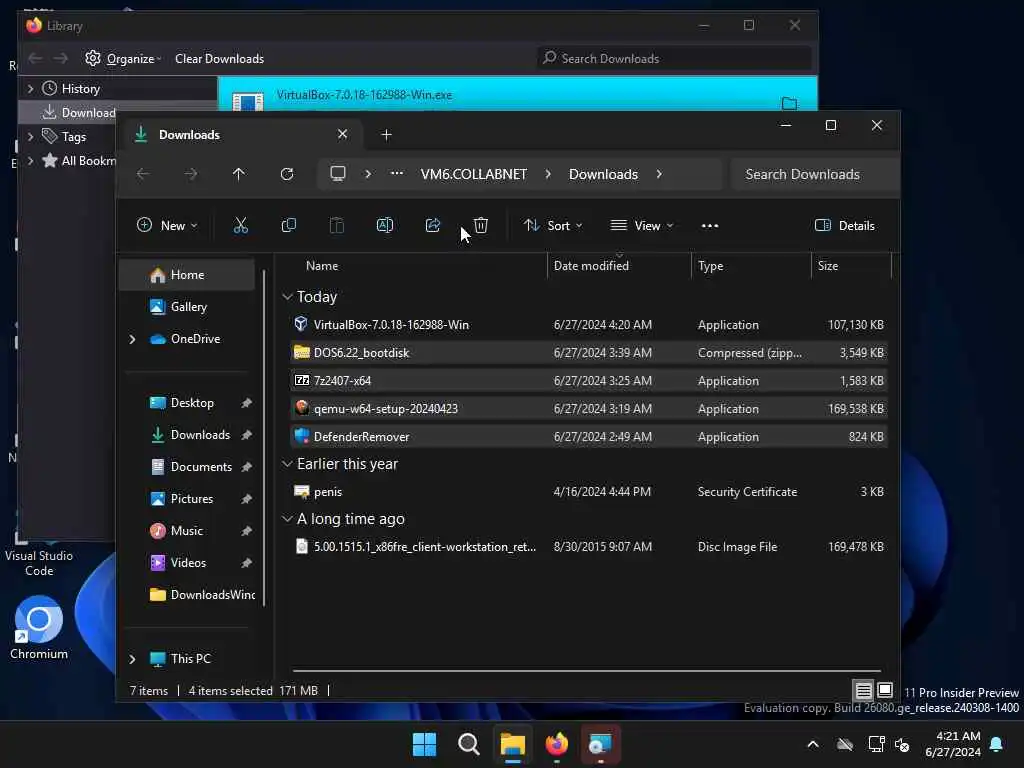Sort by the Type column header
This screenshot has height=768, width=1024.
[x=710, y=266]
